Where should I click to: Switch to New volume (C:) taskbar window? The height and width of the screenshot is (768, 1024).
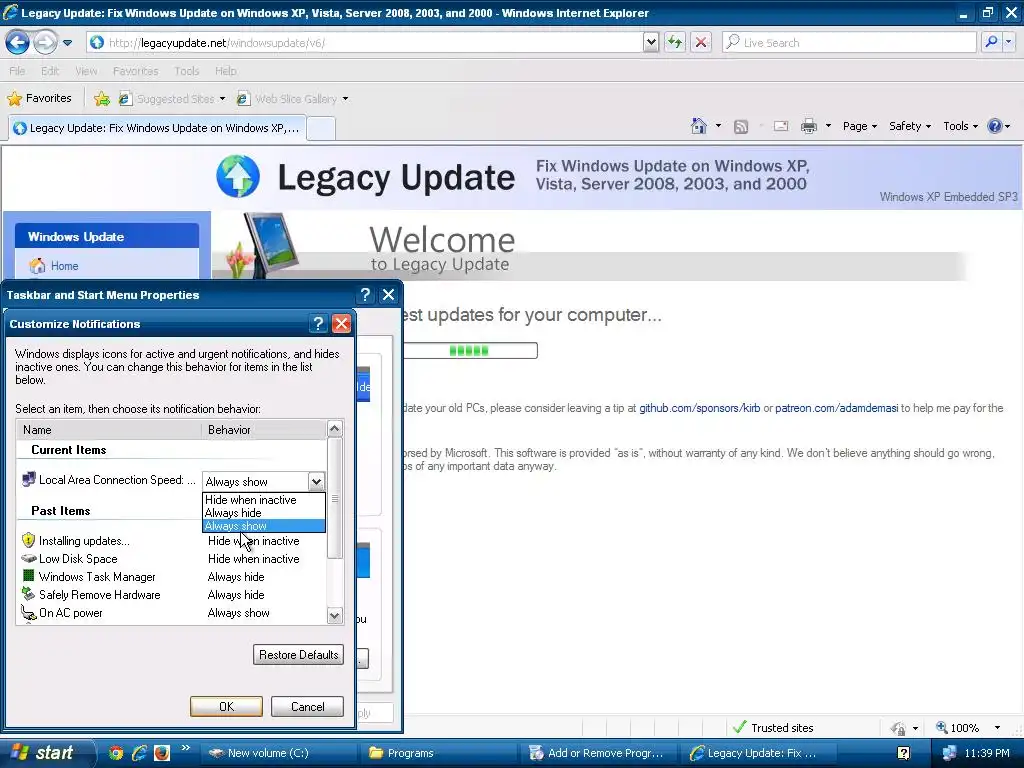[x=278, y=753]
